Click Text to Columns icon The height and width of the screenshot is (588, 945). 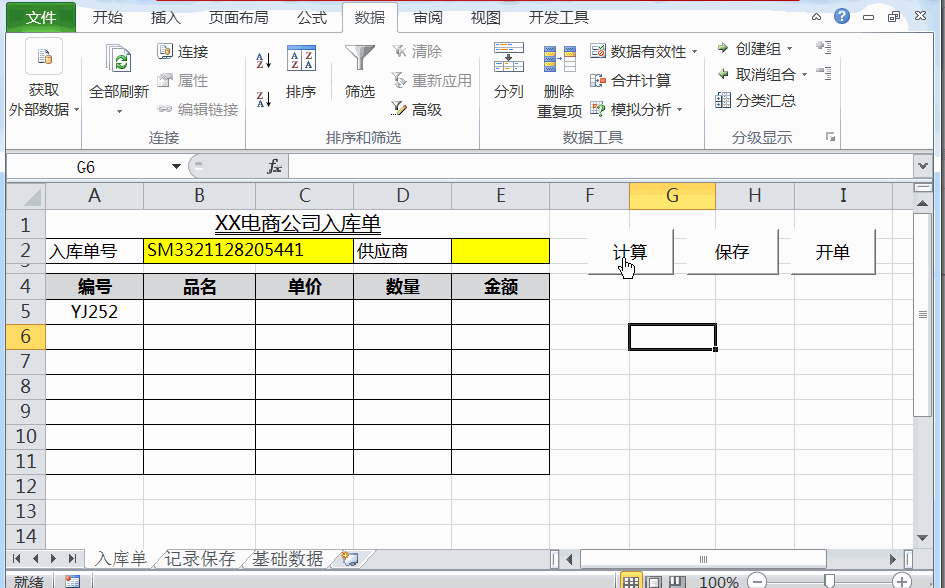click(x=508, y=57)
